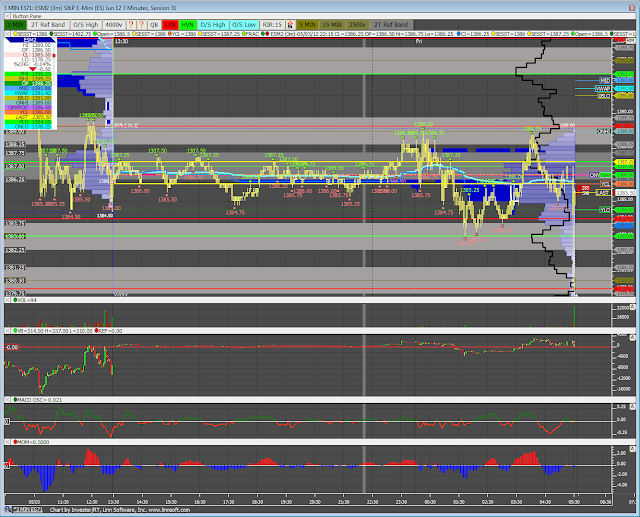640x517 pixels.
Task: Click the light gray 2T Ref Band button
Action: (x=48, y=24)
